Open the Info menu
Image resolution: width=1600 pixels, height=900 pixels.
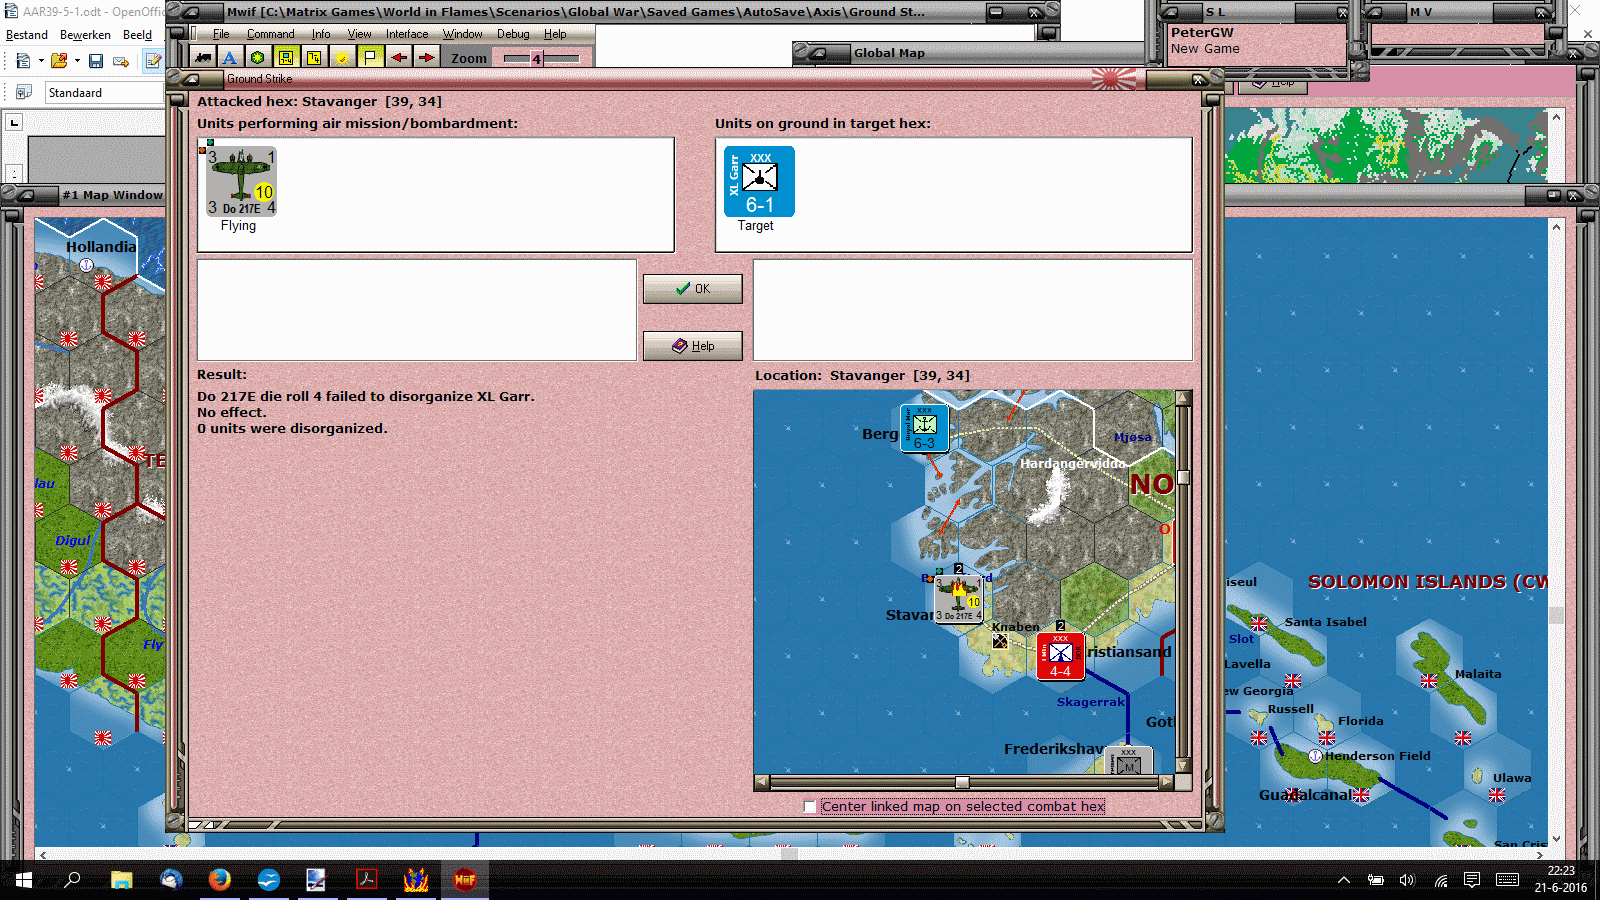(321, 34)
